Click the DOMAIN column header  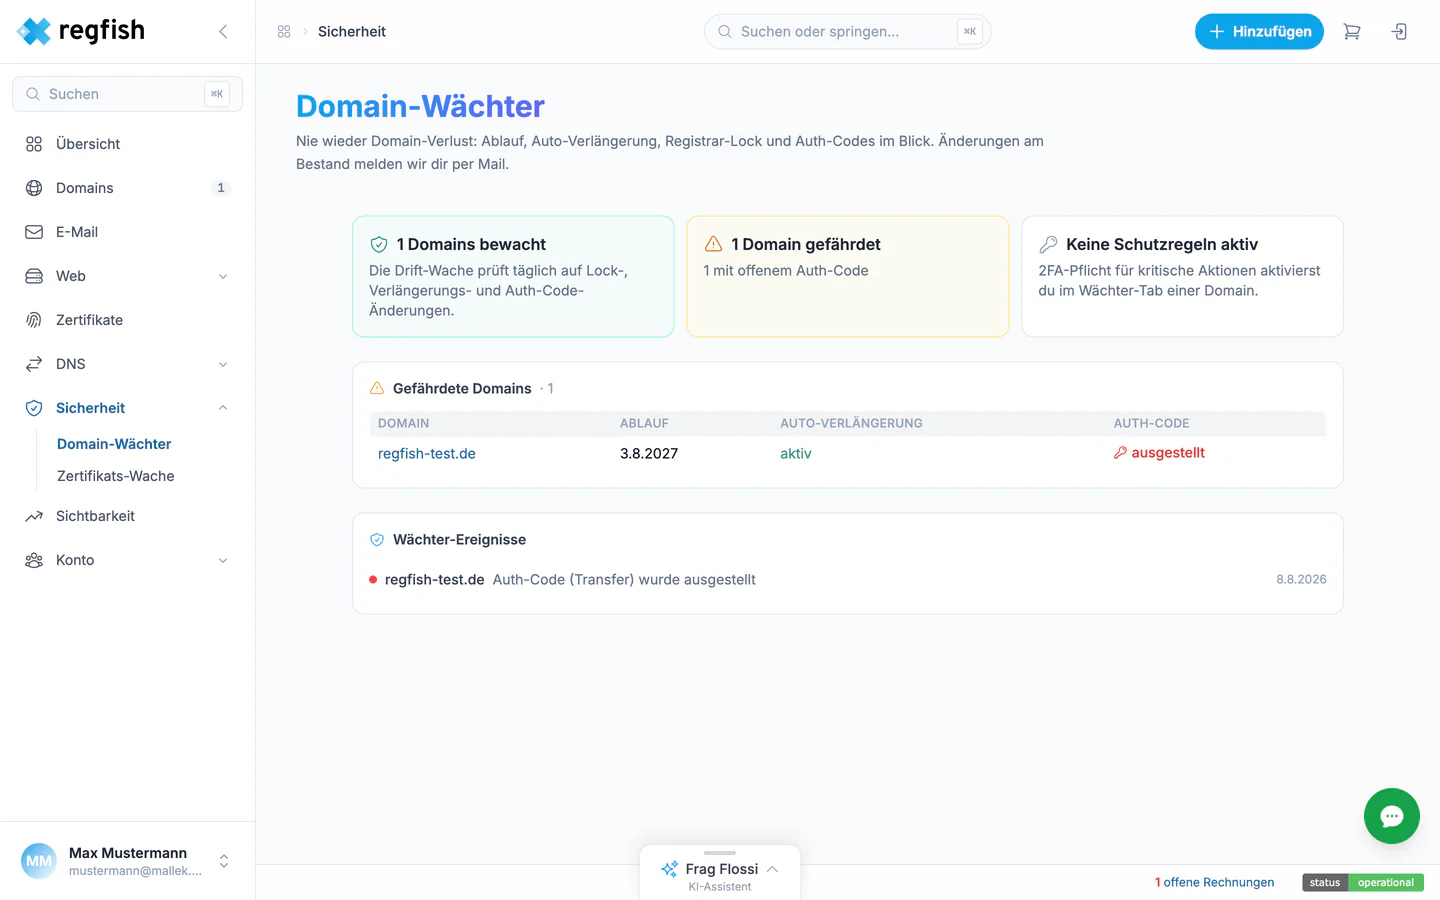coord(404,424)
